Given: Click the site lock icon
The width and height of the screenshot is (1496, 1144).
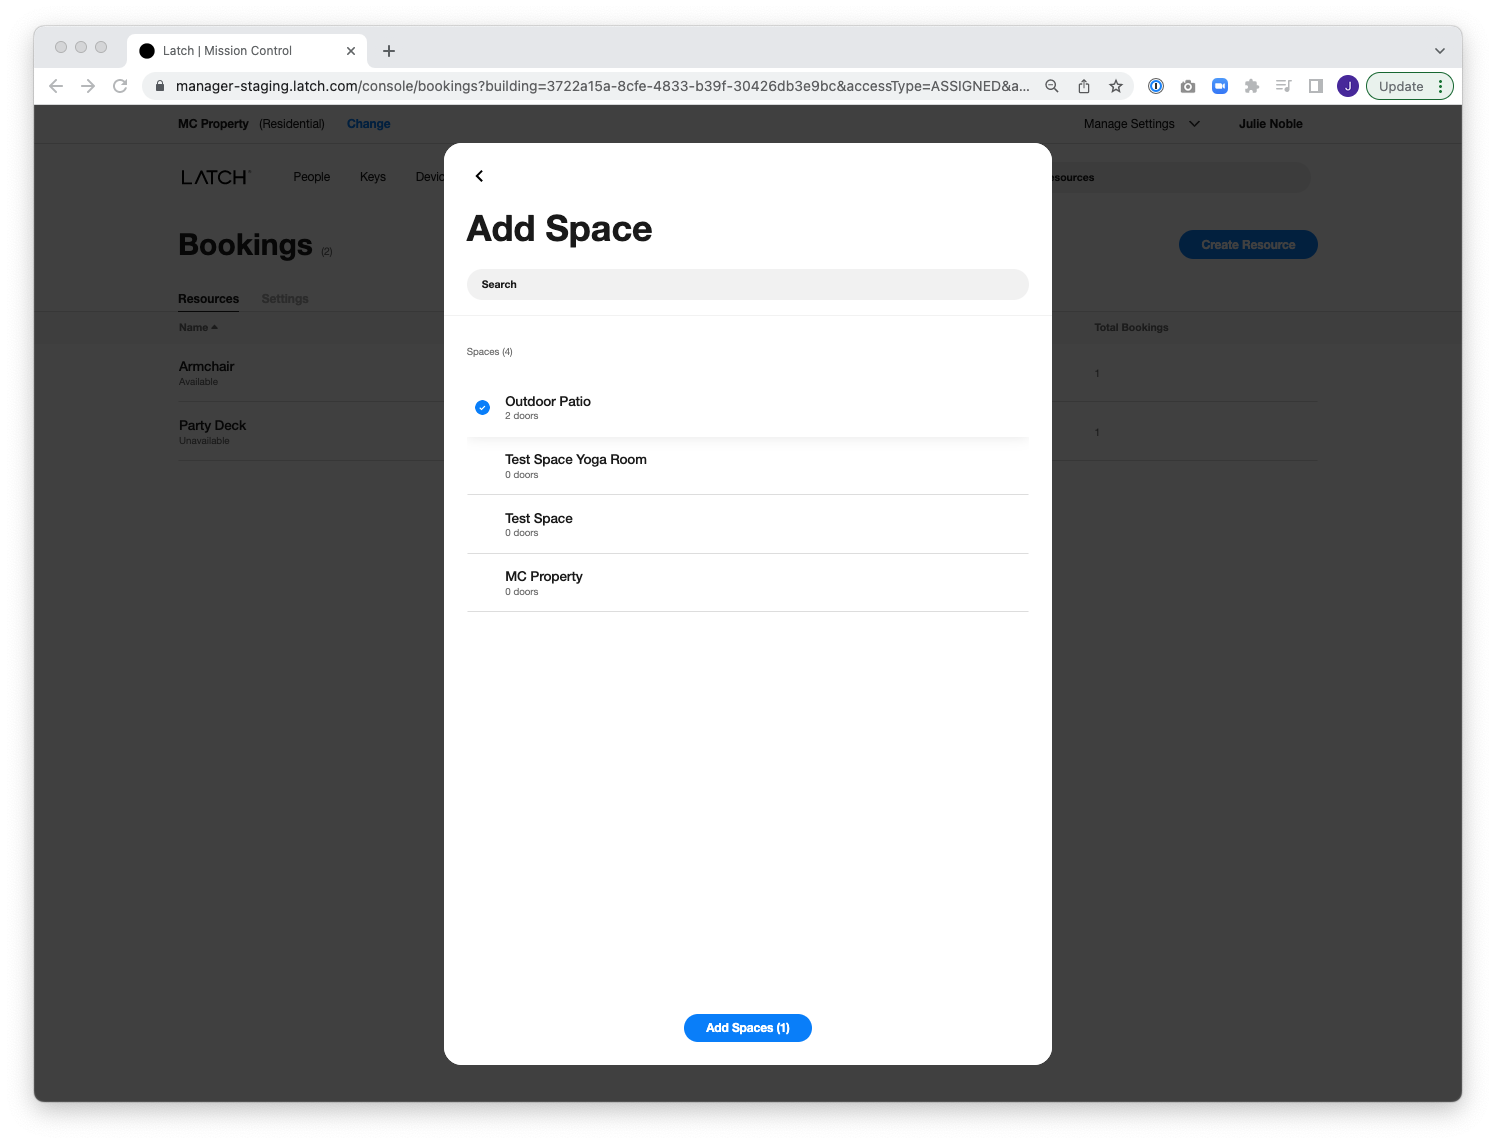Looking at the screenshot, I should (x=160, y=86).
